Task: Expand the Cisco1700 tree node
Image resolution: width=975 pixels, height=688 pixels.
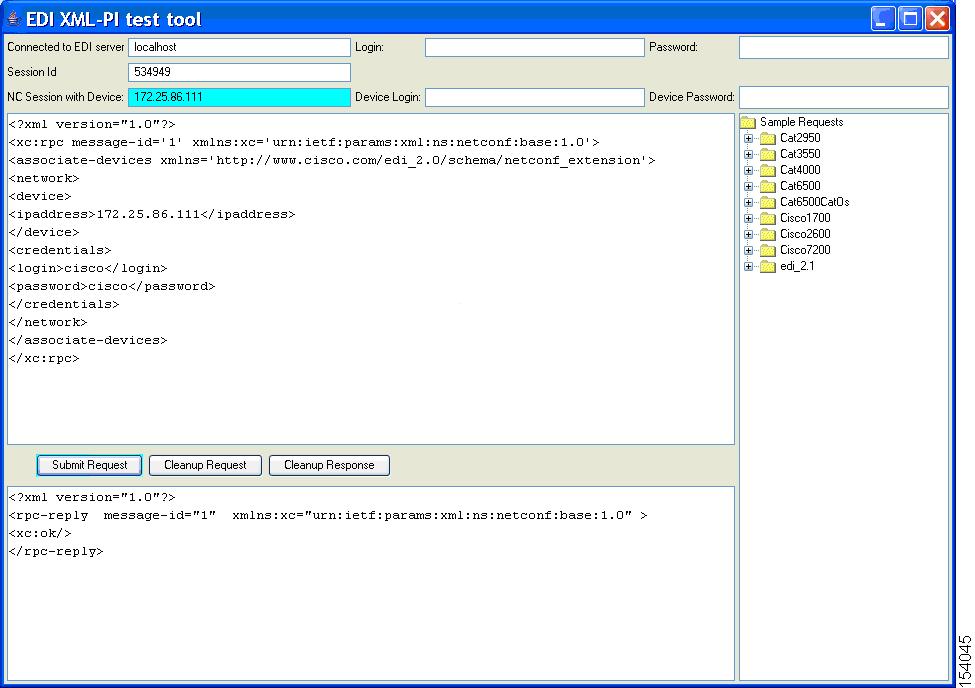Action: click(x=749, y=218)
